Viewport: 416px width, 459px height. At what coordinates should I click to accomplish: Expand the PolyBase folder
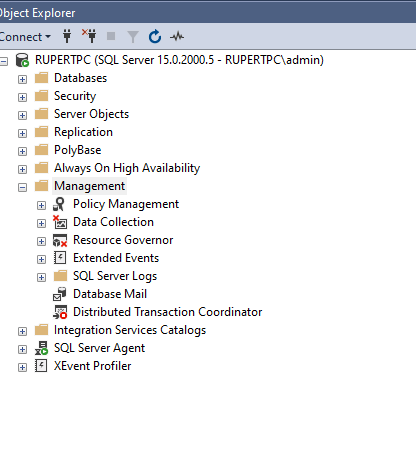pos(22,151)
